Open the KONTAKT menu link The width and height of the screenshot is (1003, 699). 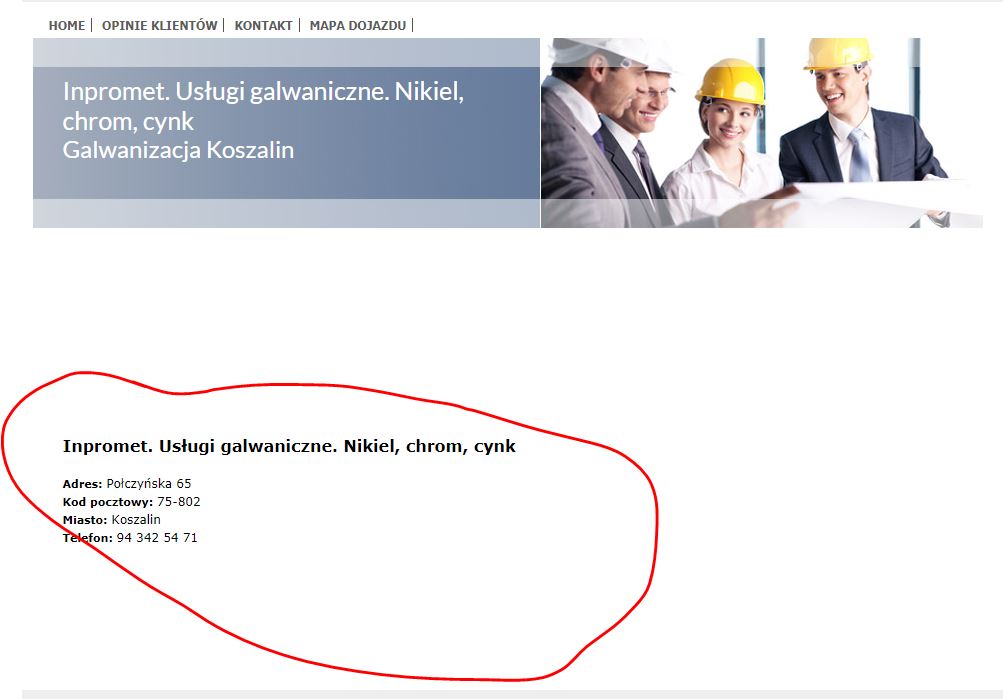pos(263,25)
